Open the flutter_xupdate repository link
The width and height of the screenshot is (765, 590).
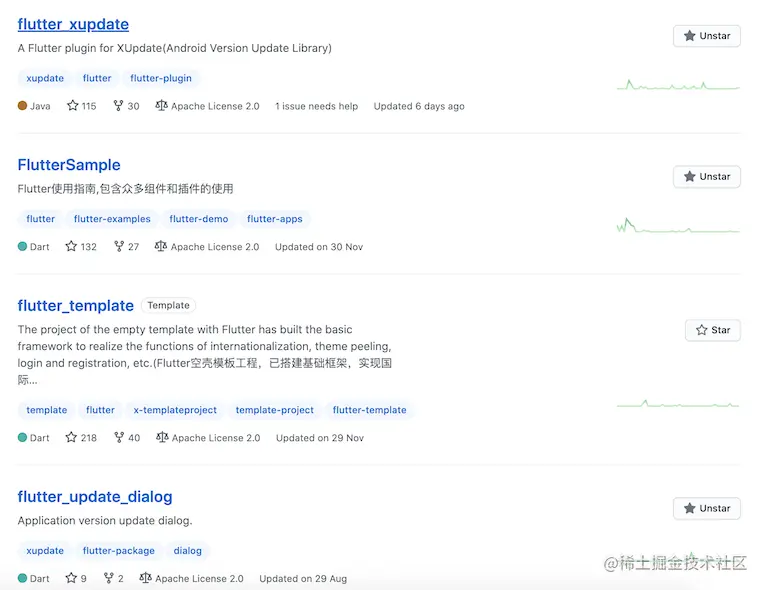pyautogui.click(x=73, y=24)
